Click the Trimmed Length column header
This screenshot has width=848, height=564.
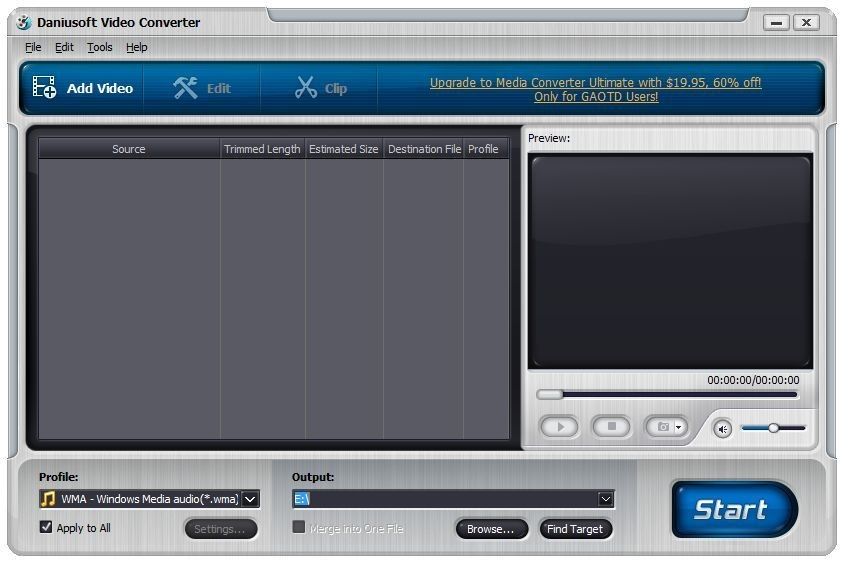click(262, 149)
